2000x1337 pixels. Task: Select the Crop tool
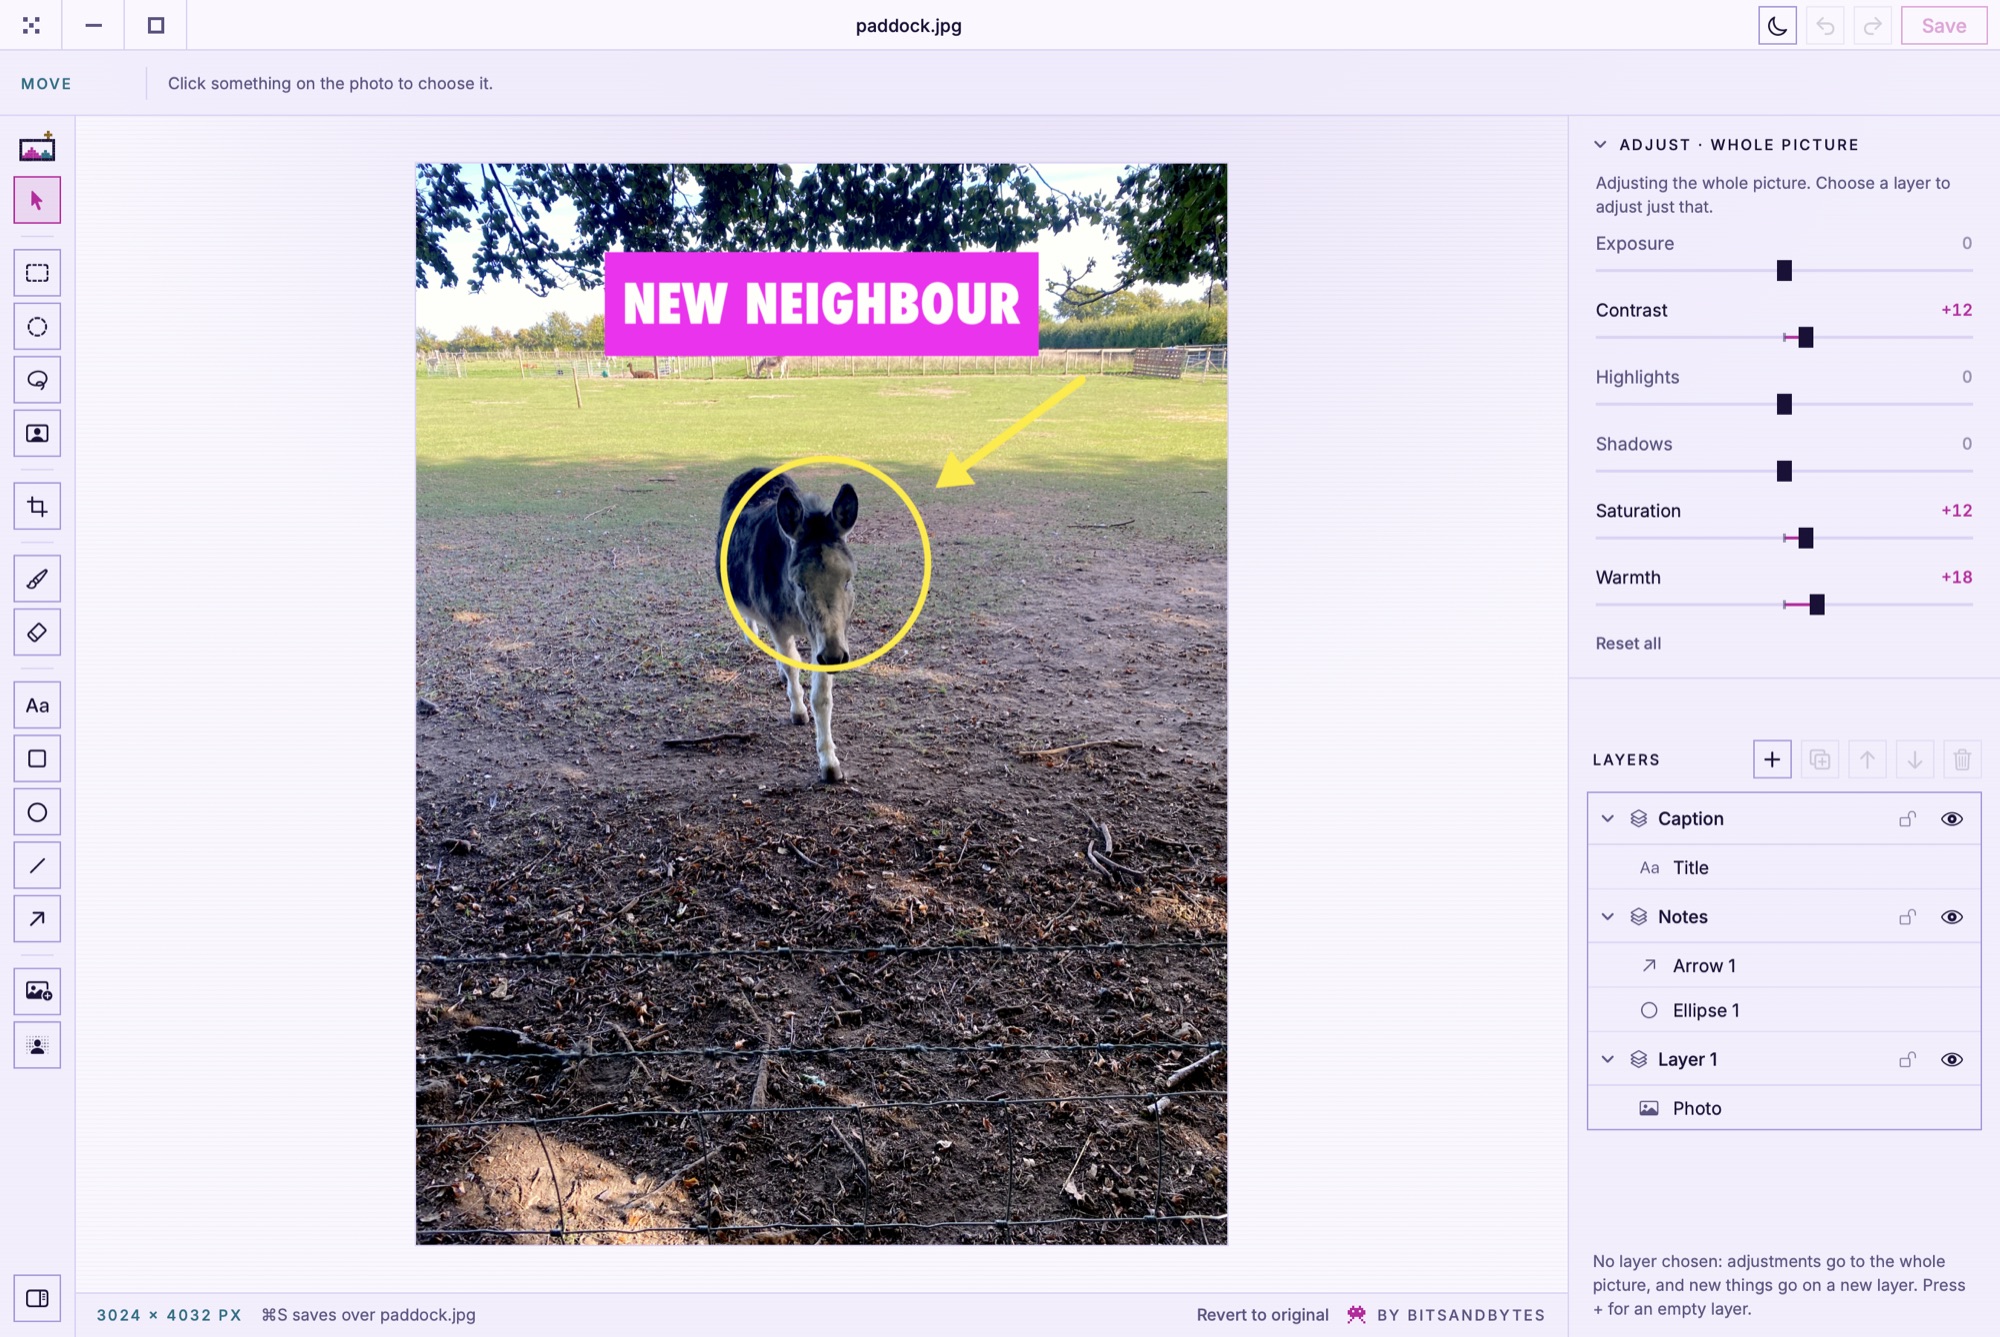pyautogui.click(x=37, y=506)
